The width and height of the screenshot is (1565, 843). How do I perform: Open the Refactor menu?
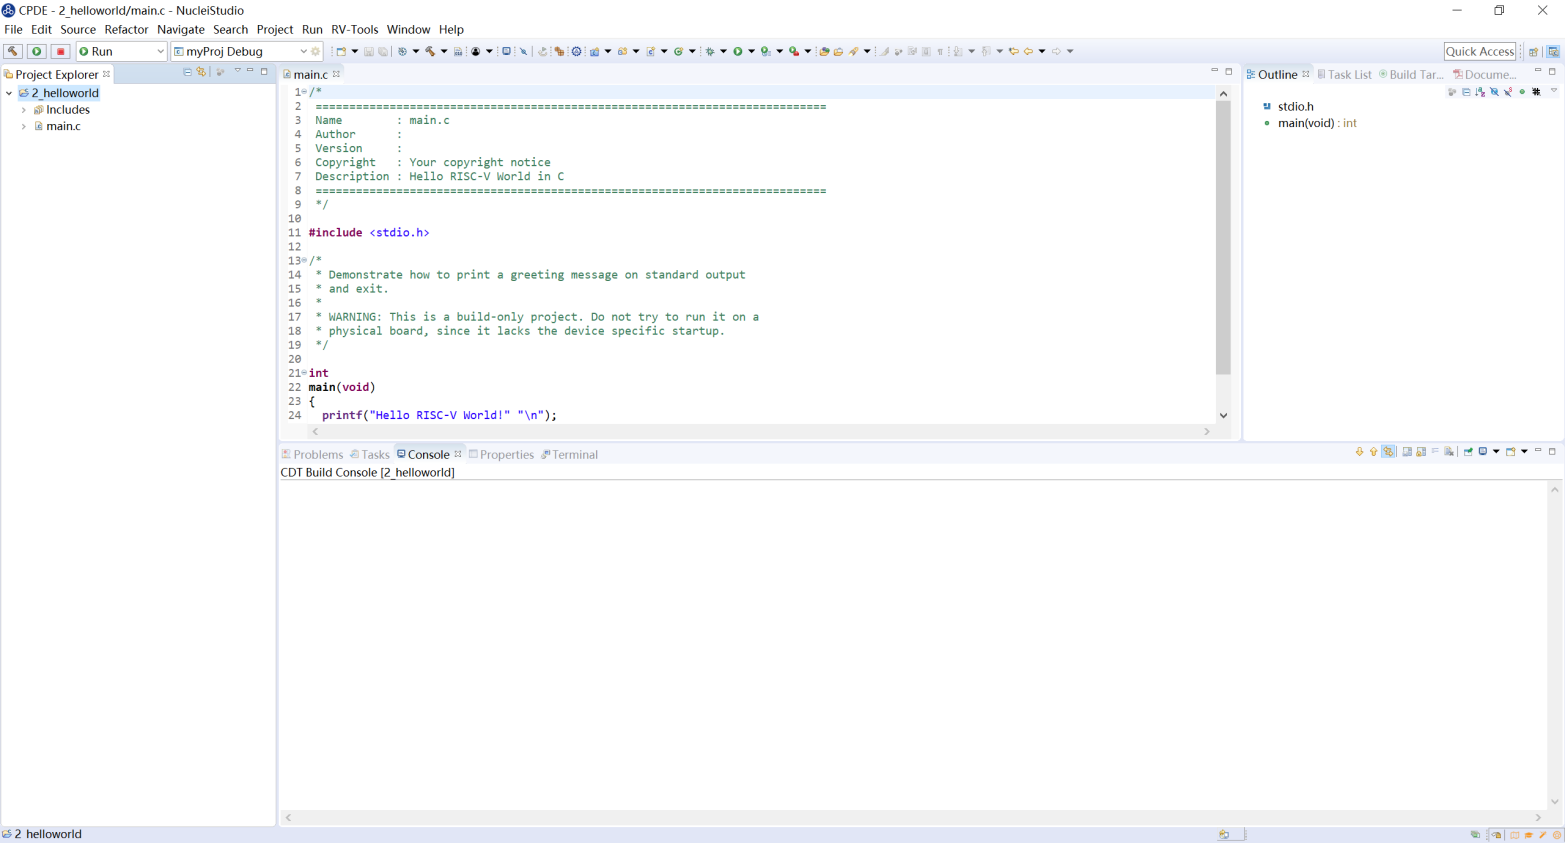126,29
